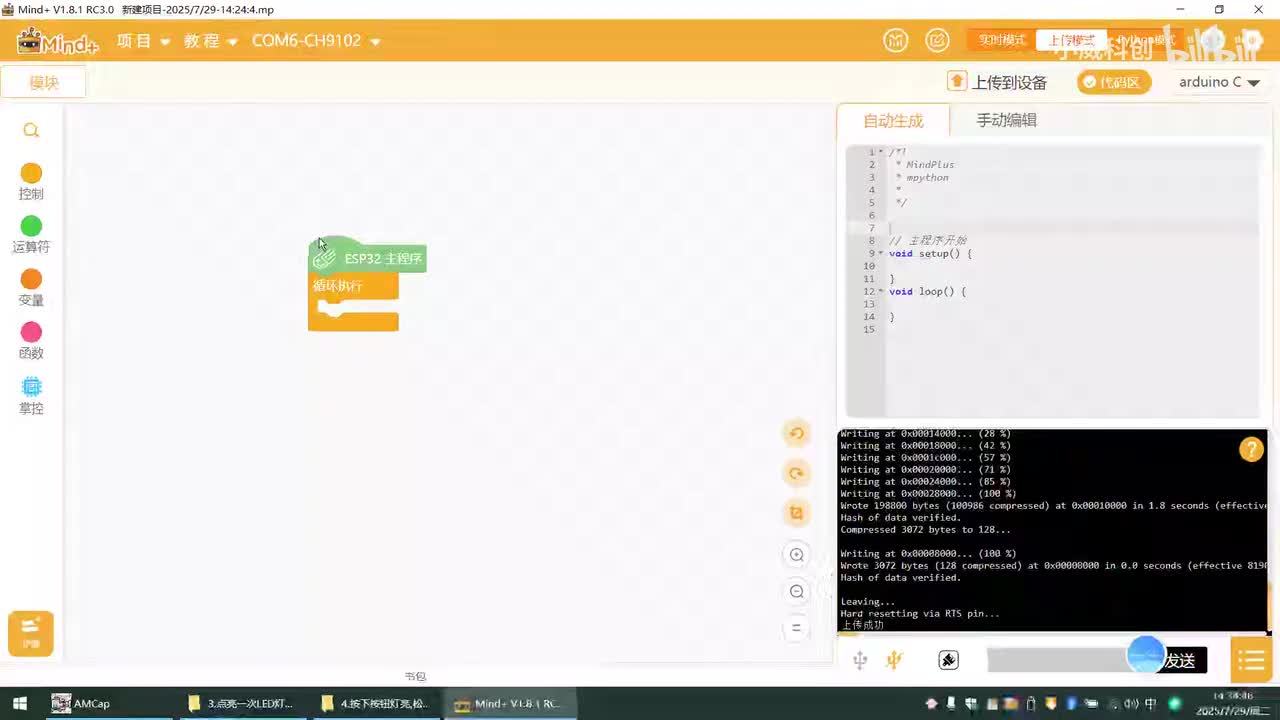Collapse the void setup() fold arrow
This screenshot has width=1280, height=720.
[x=880, y=254]
